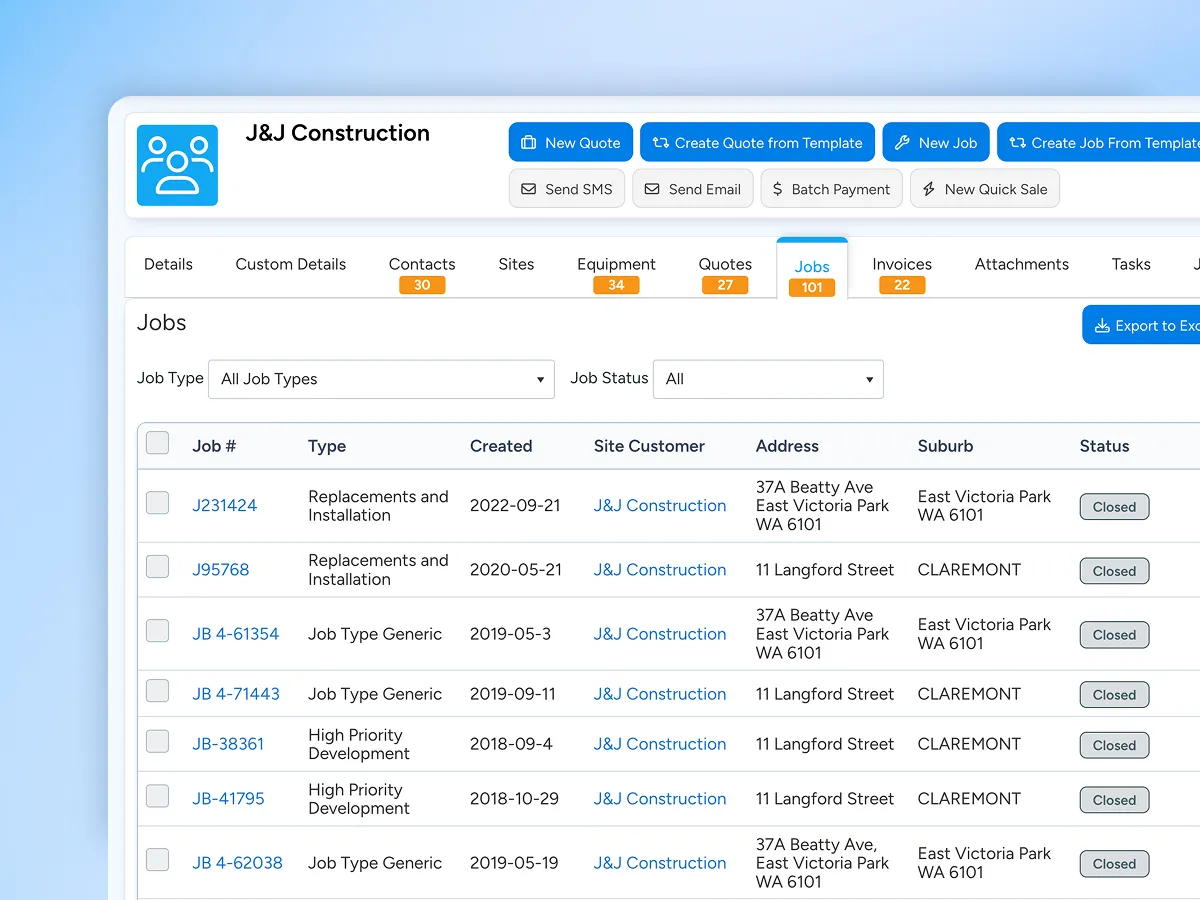Click the repeat icon on Create Quote from Template
This screenshot has height=900, width=1200.
(x=661, y=143)
